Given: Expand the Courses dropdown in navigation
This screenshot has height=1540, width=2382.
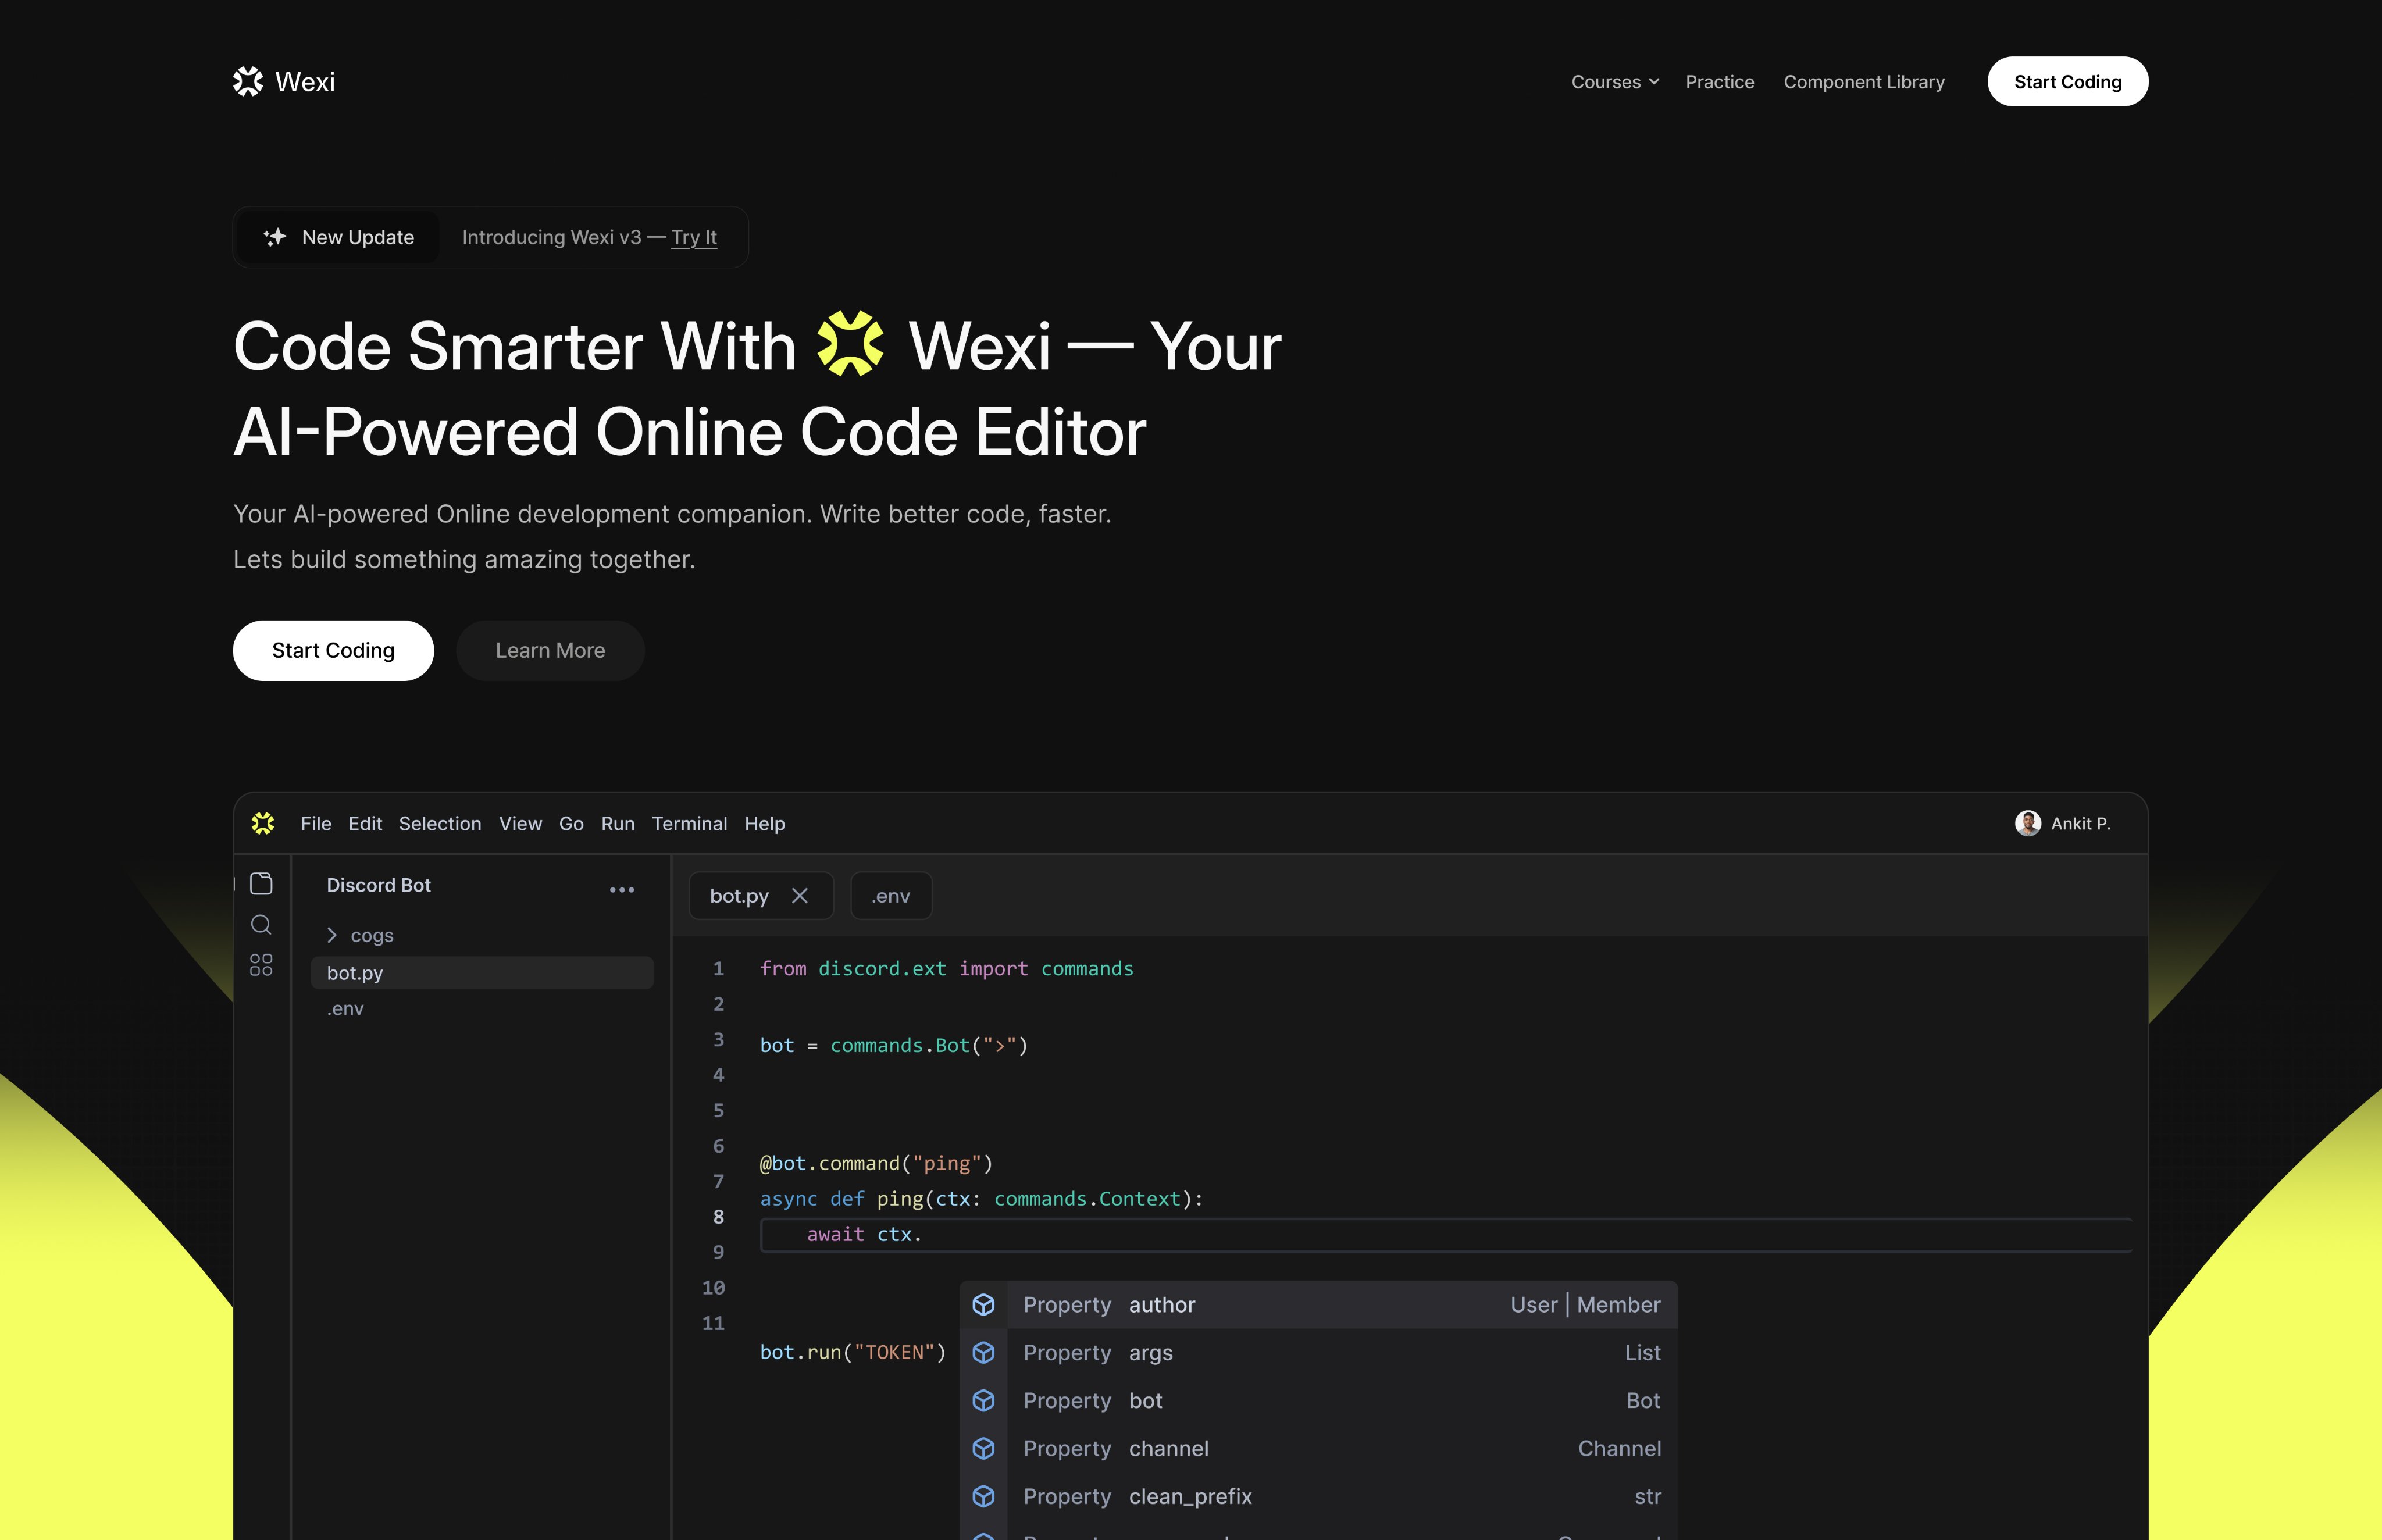Looking at the screenshot, I should pyautogui.click(x=1614, y=82).
